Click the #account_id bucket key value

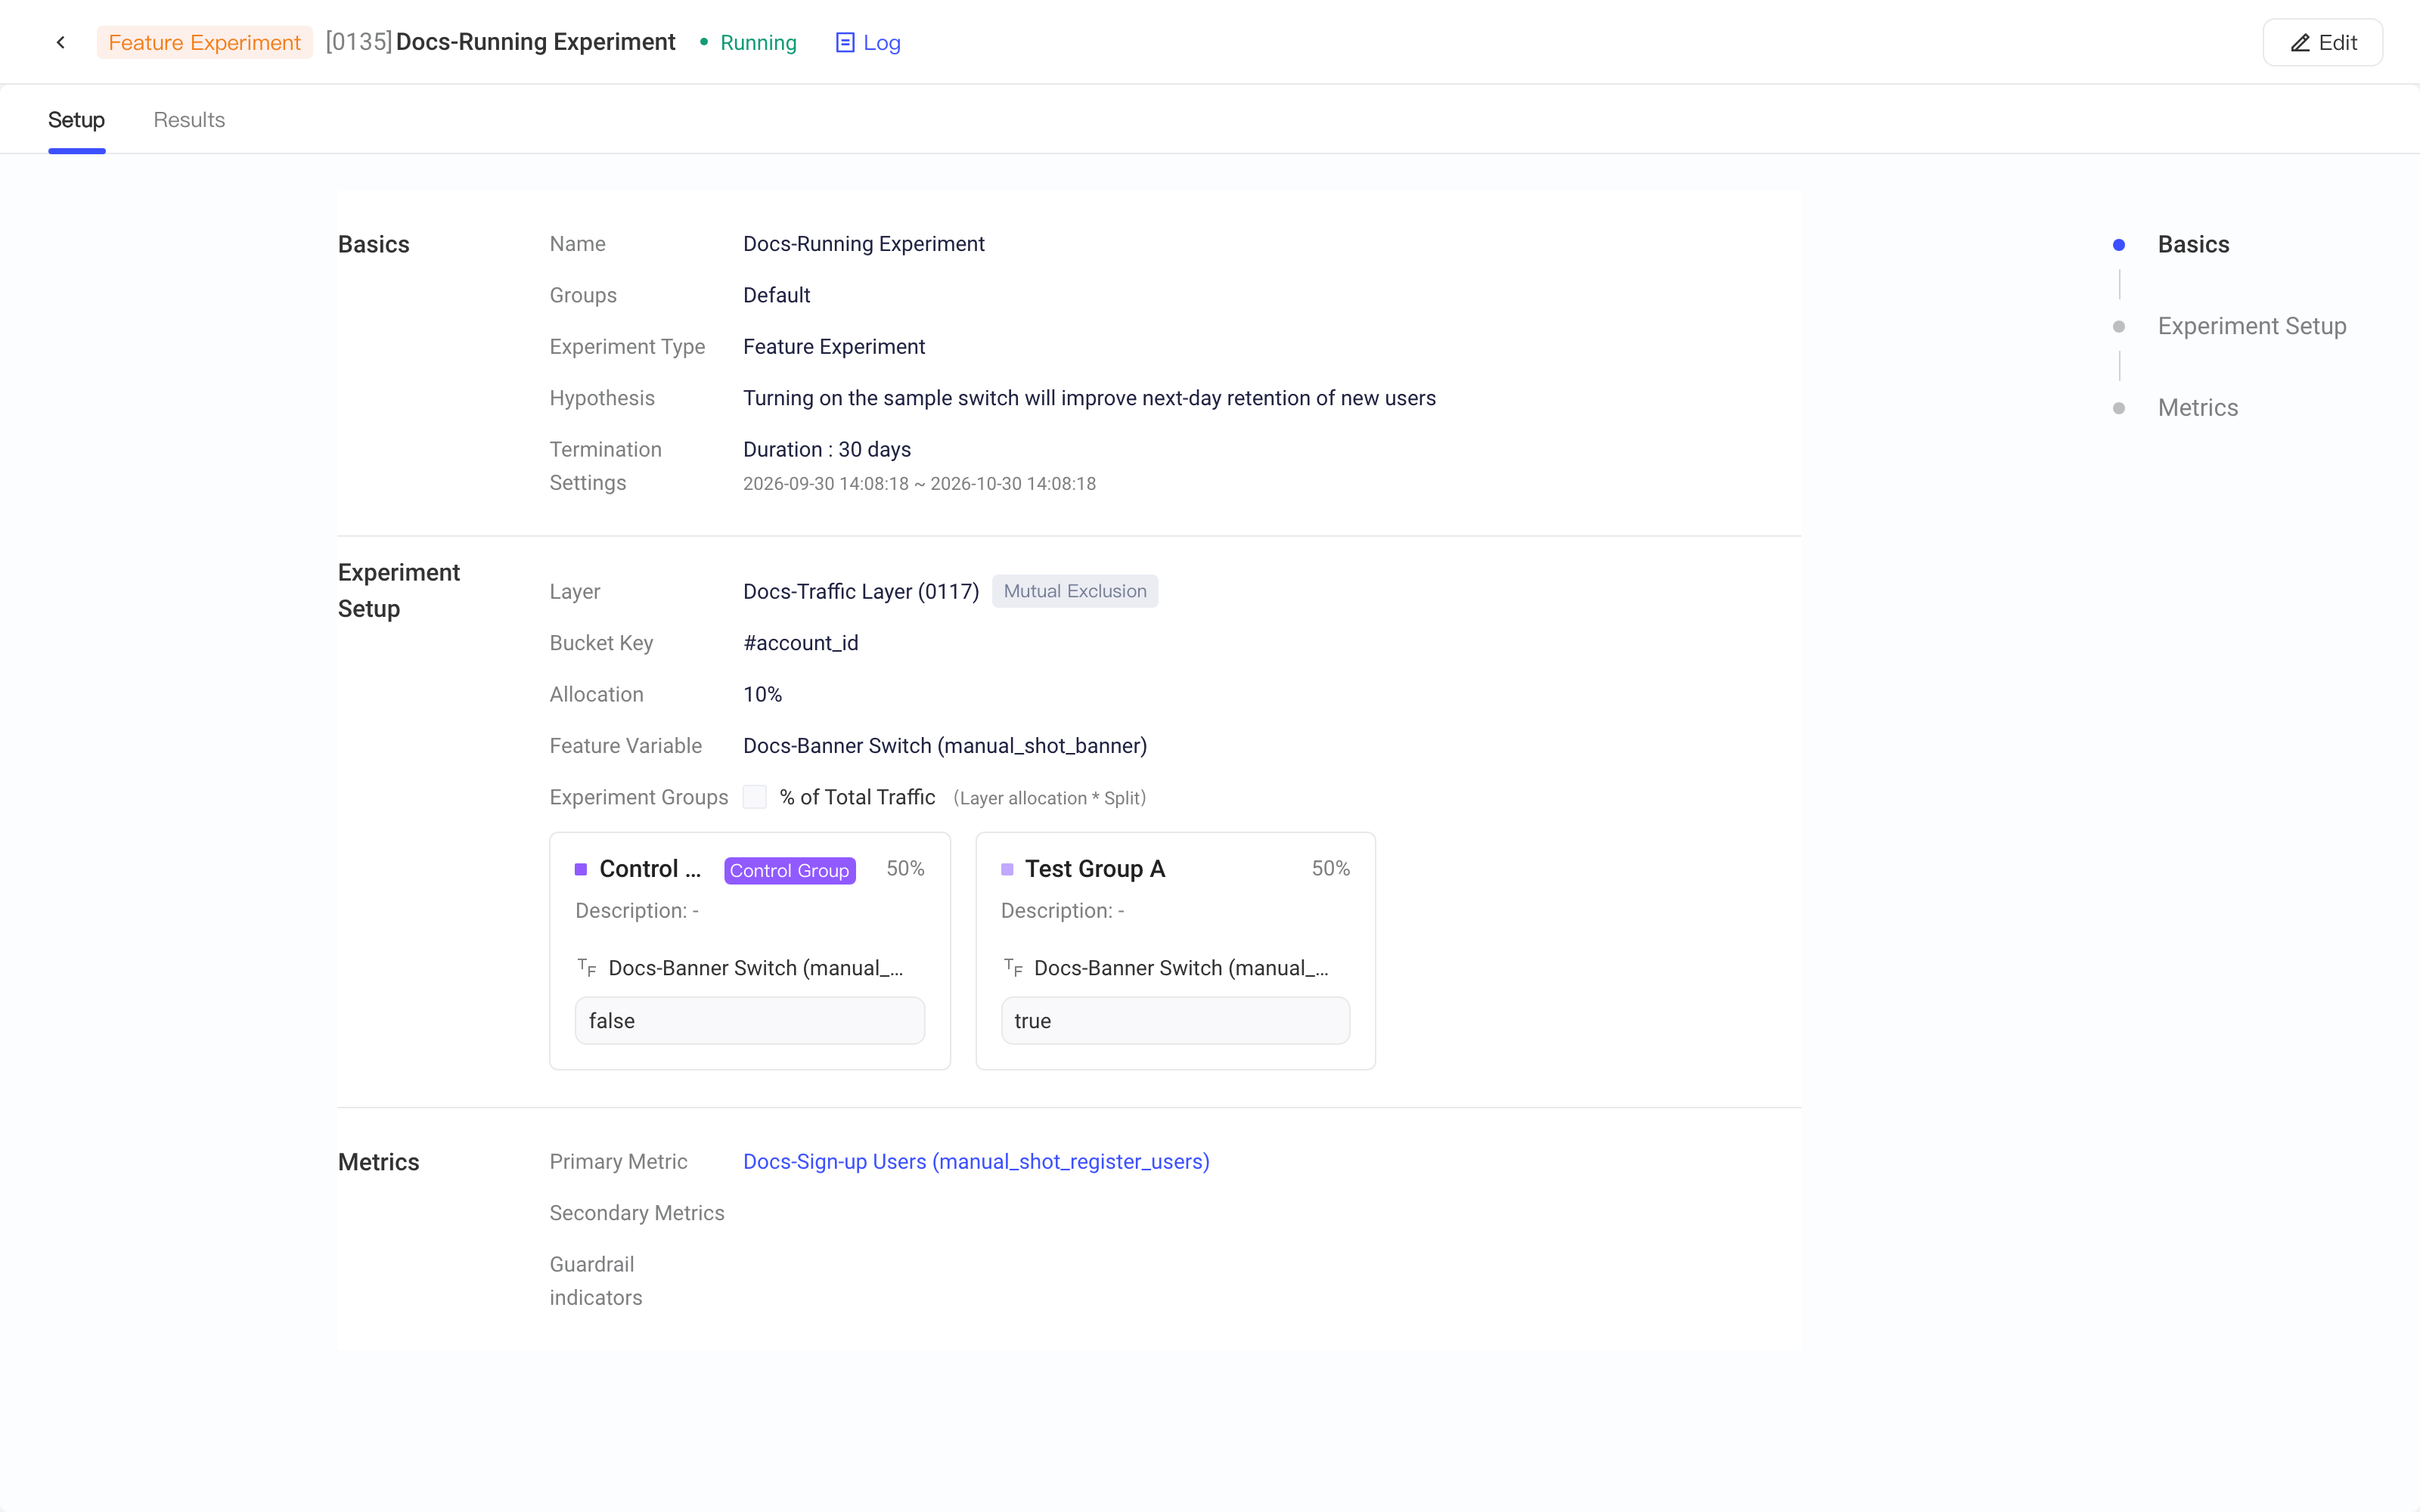pos(800,643)
